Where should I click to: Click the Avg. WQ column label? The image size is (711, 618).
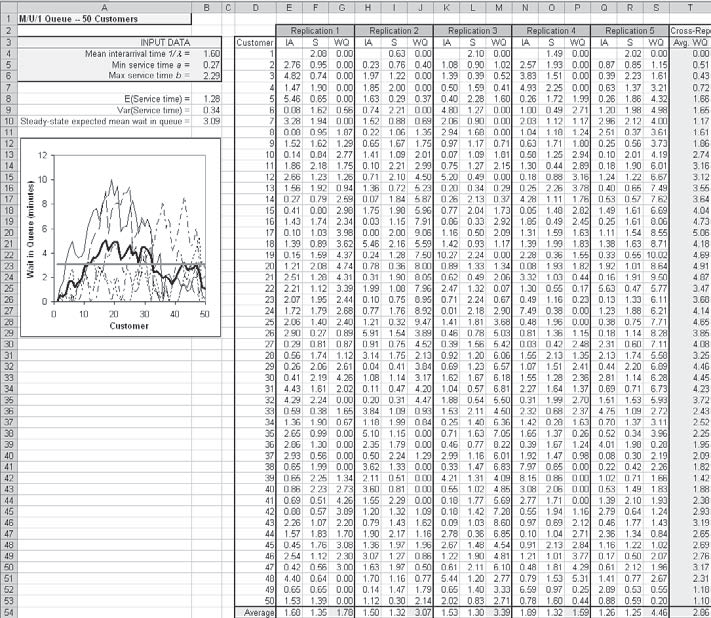(690, 42)
